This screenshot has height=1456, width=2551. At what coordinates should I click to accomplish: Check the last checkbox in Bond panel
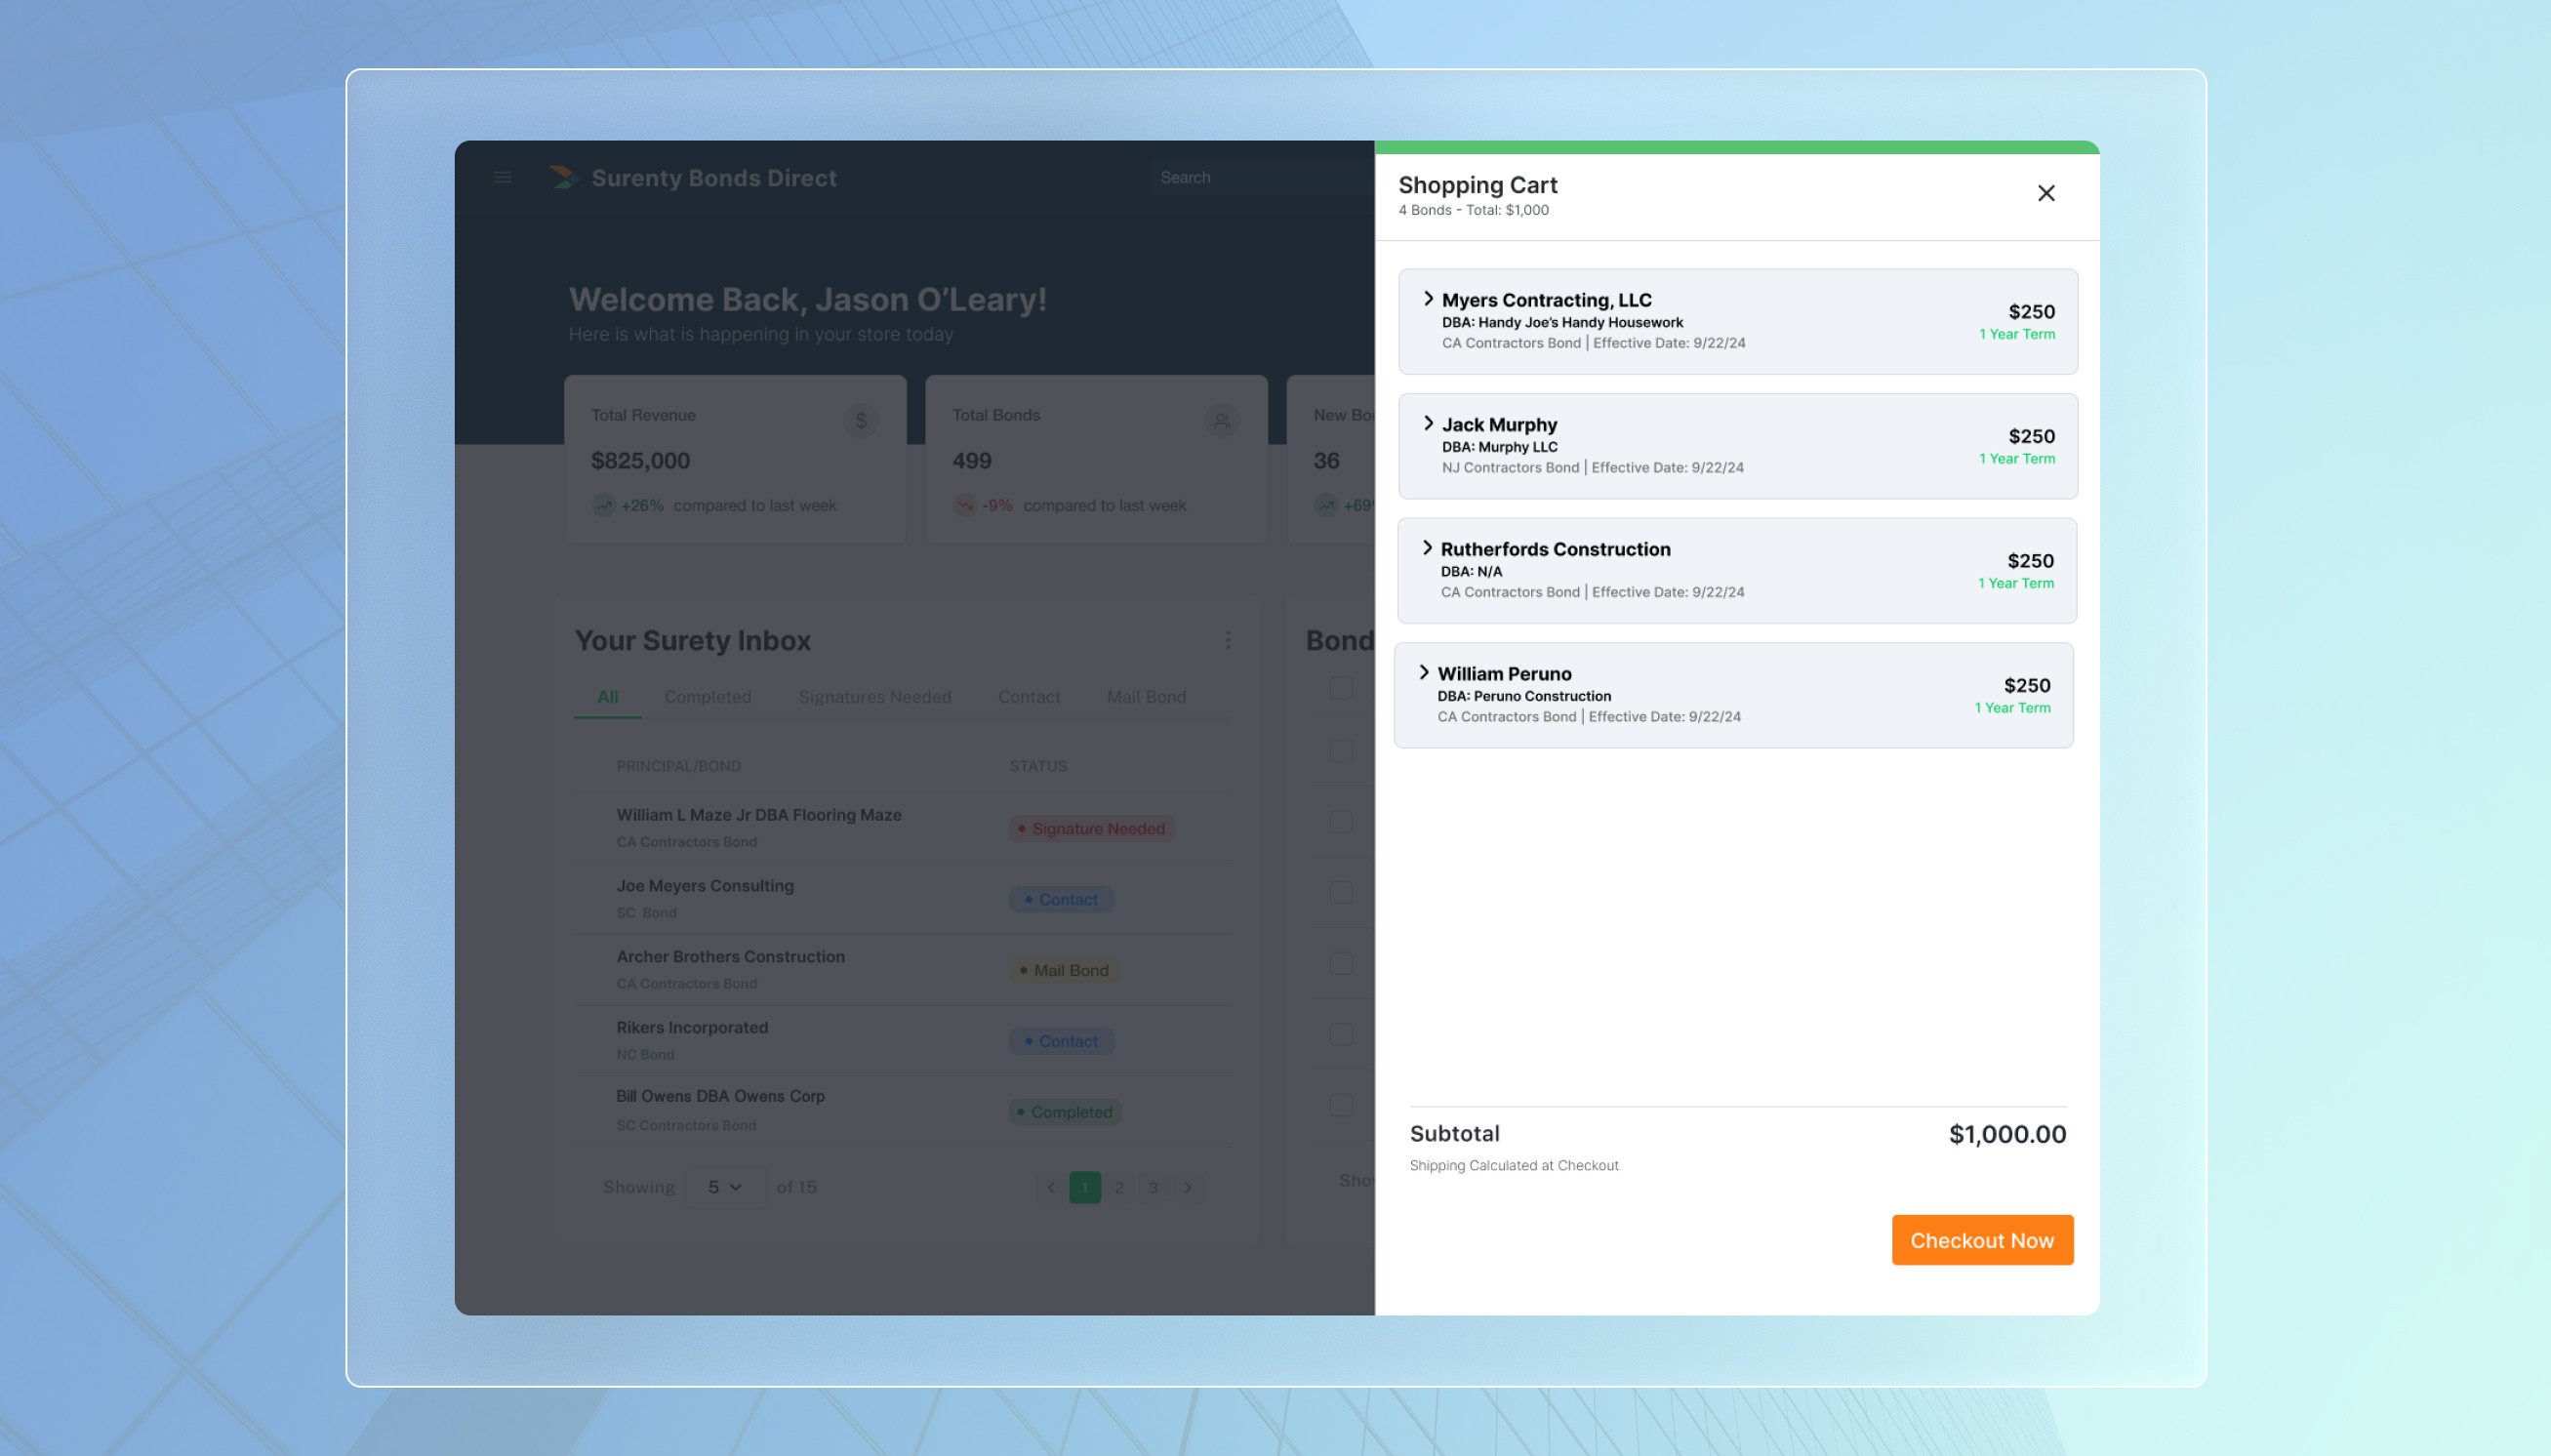(x=1341, y=1105)
